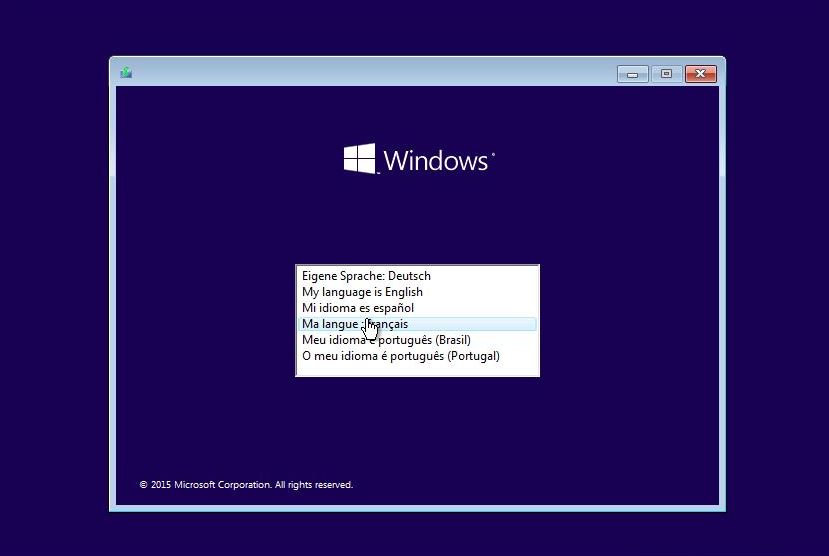Maximize the Windows Setup window
The width and height of the screenshot is (829, 556).
(666, 74)
